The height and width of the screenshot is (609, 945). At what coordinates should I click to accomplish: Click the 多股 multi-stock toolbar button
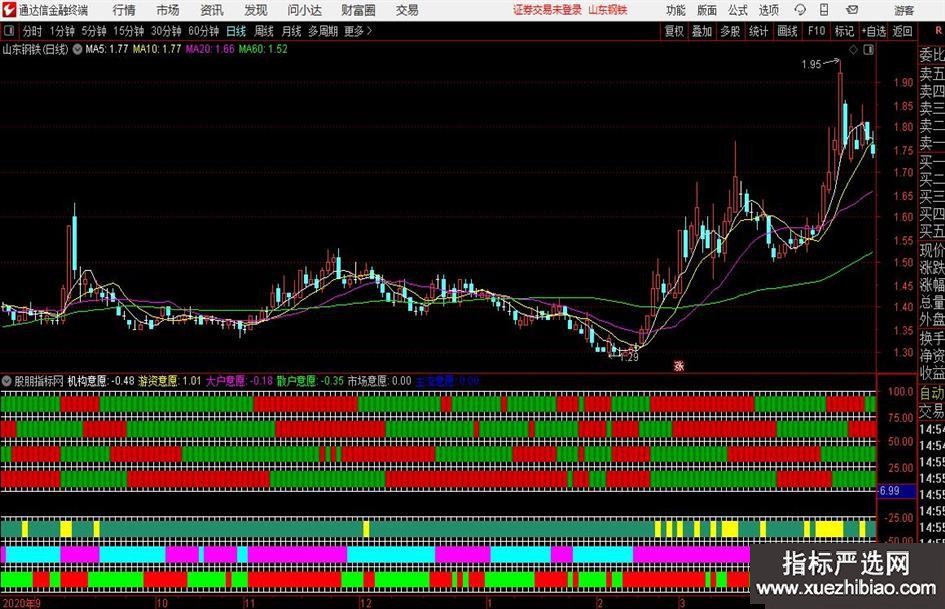coord(730,31)
